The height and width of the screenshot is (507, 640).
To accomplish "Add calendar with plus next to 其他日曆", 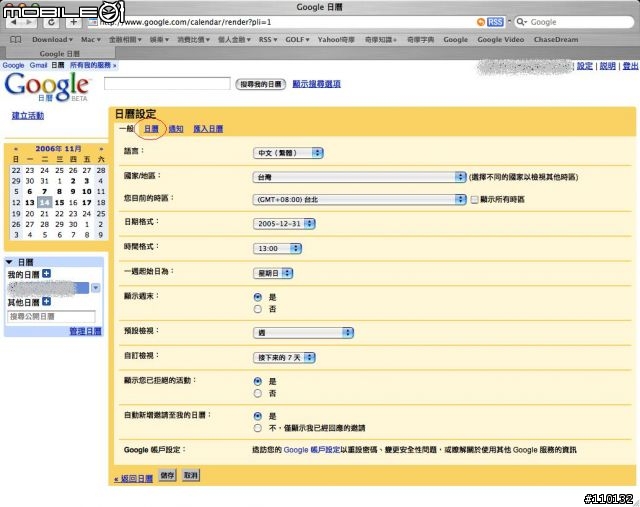I will [47, 301].
